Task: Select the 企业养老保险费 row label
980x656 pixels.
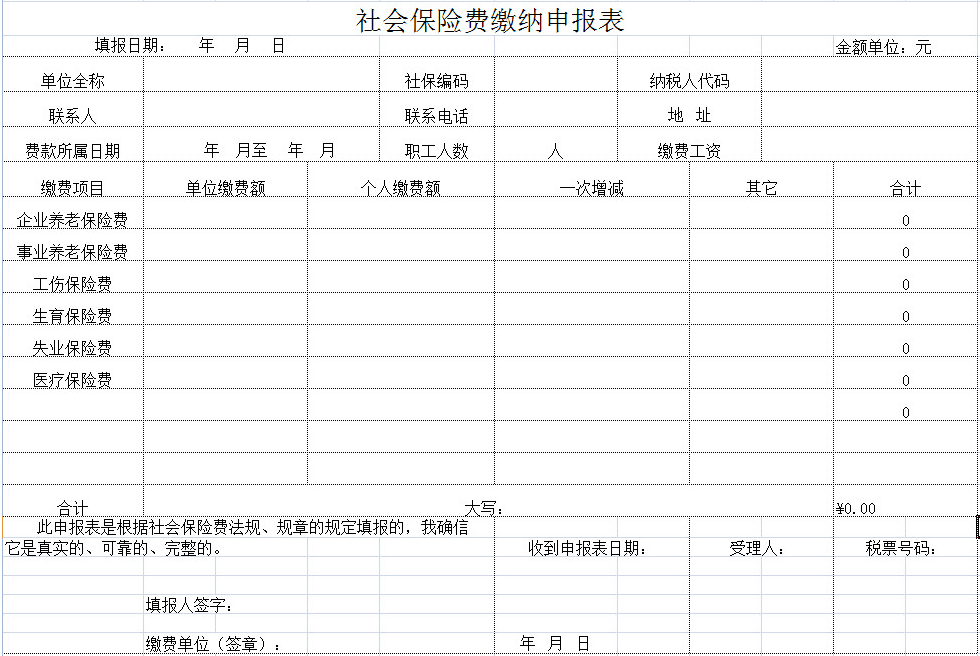Action: (x=72, y=219)
